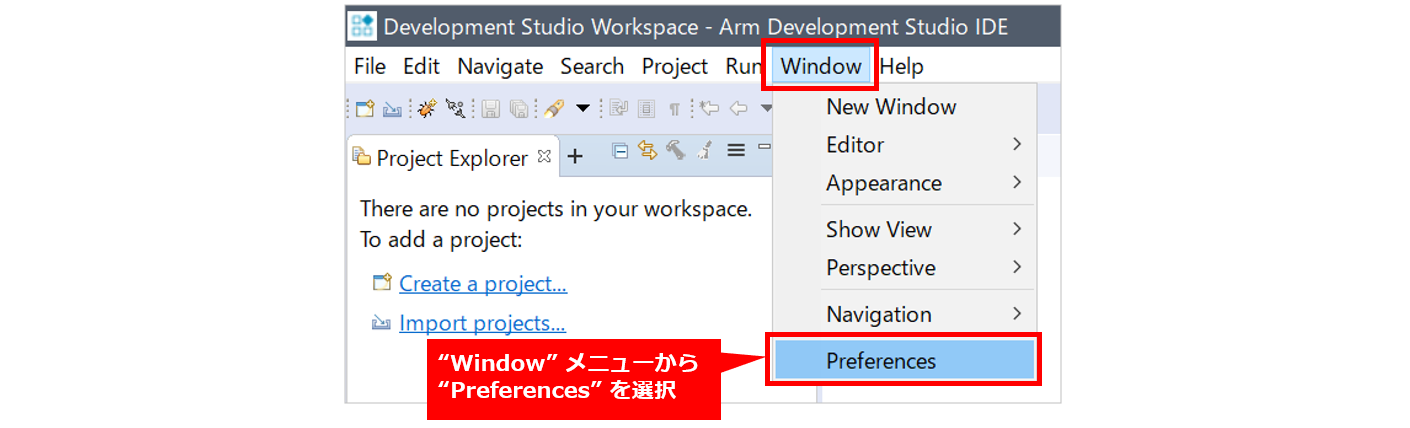The image size is (1410, 428).
Task: Minimize the Project Explorer panel
Action: [764, 146]
